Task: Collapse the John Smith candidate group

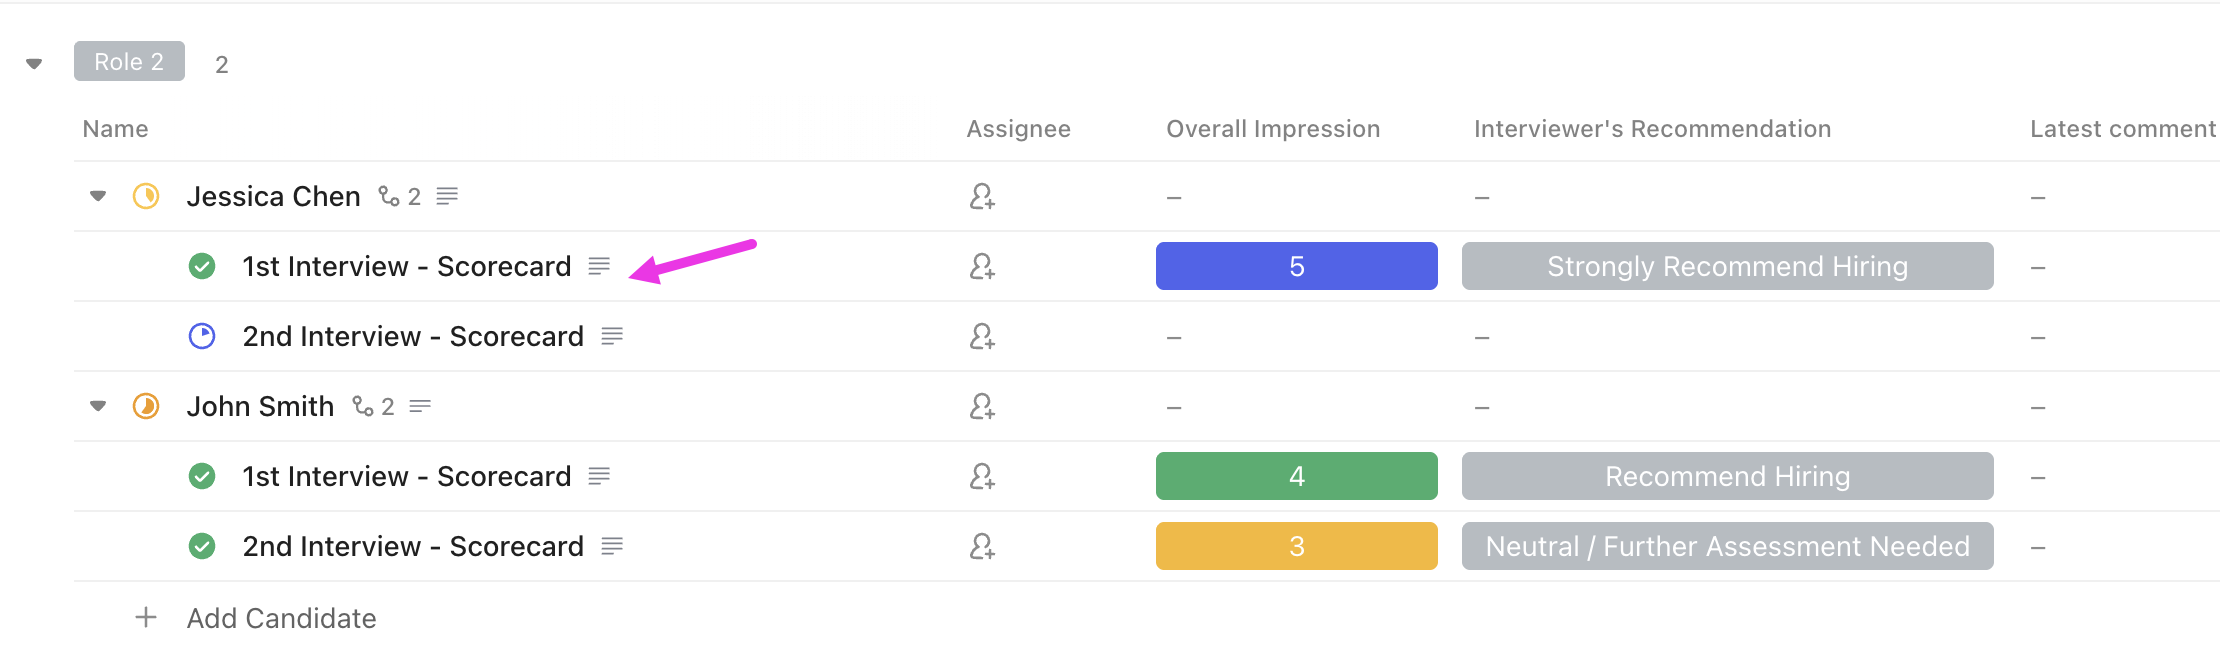Action: [x=97, y=406]
